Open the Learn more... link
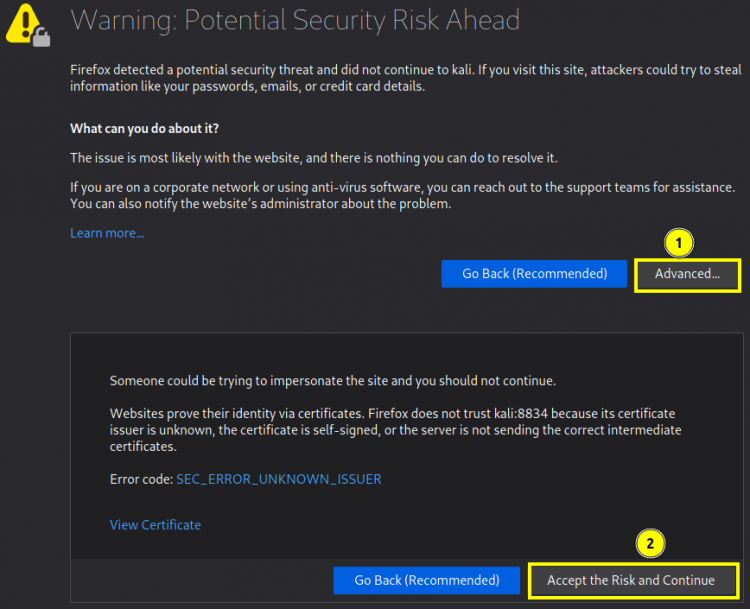Screen dimensions: 750x609 click(107, 233)
